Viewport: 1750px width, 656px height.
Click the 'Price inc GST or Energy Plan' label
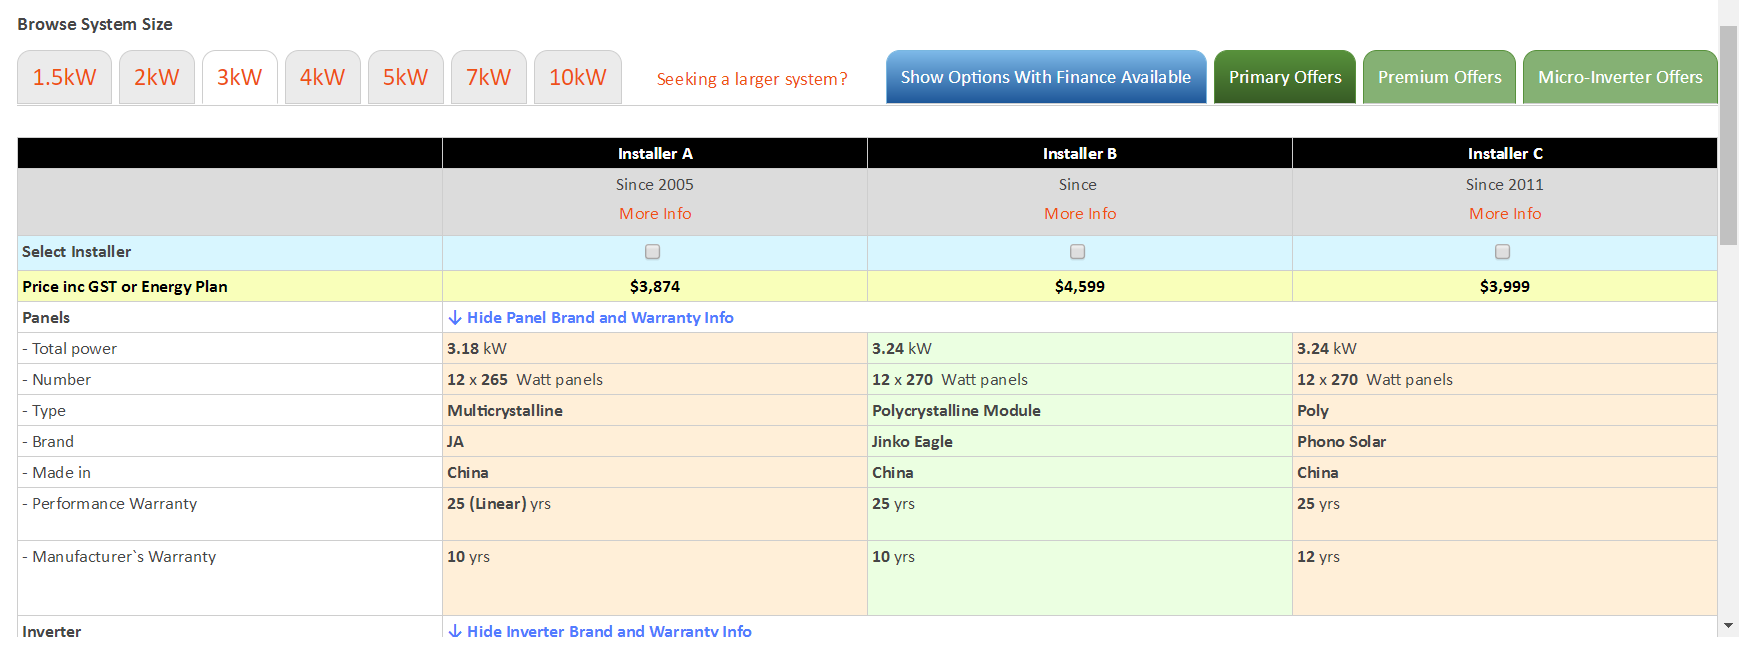(125, 286)
